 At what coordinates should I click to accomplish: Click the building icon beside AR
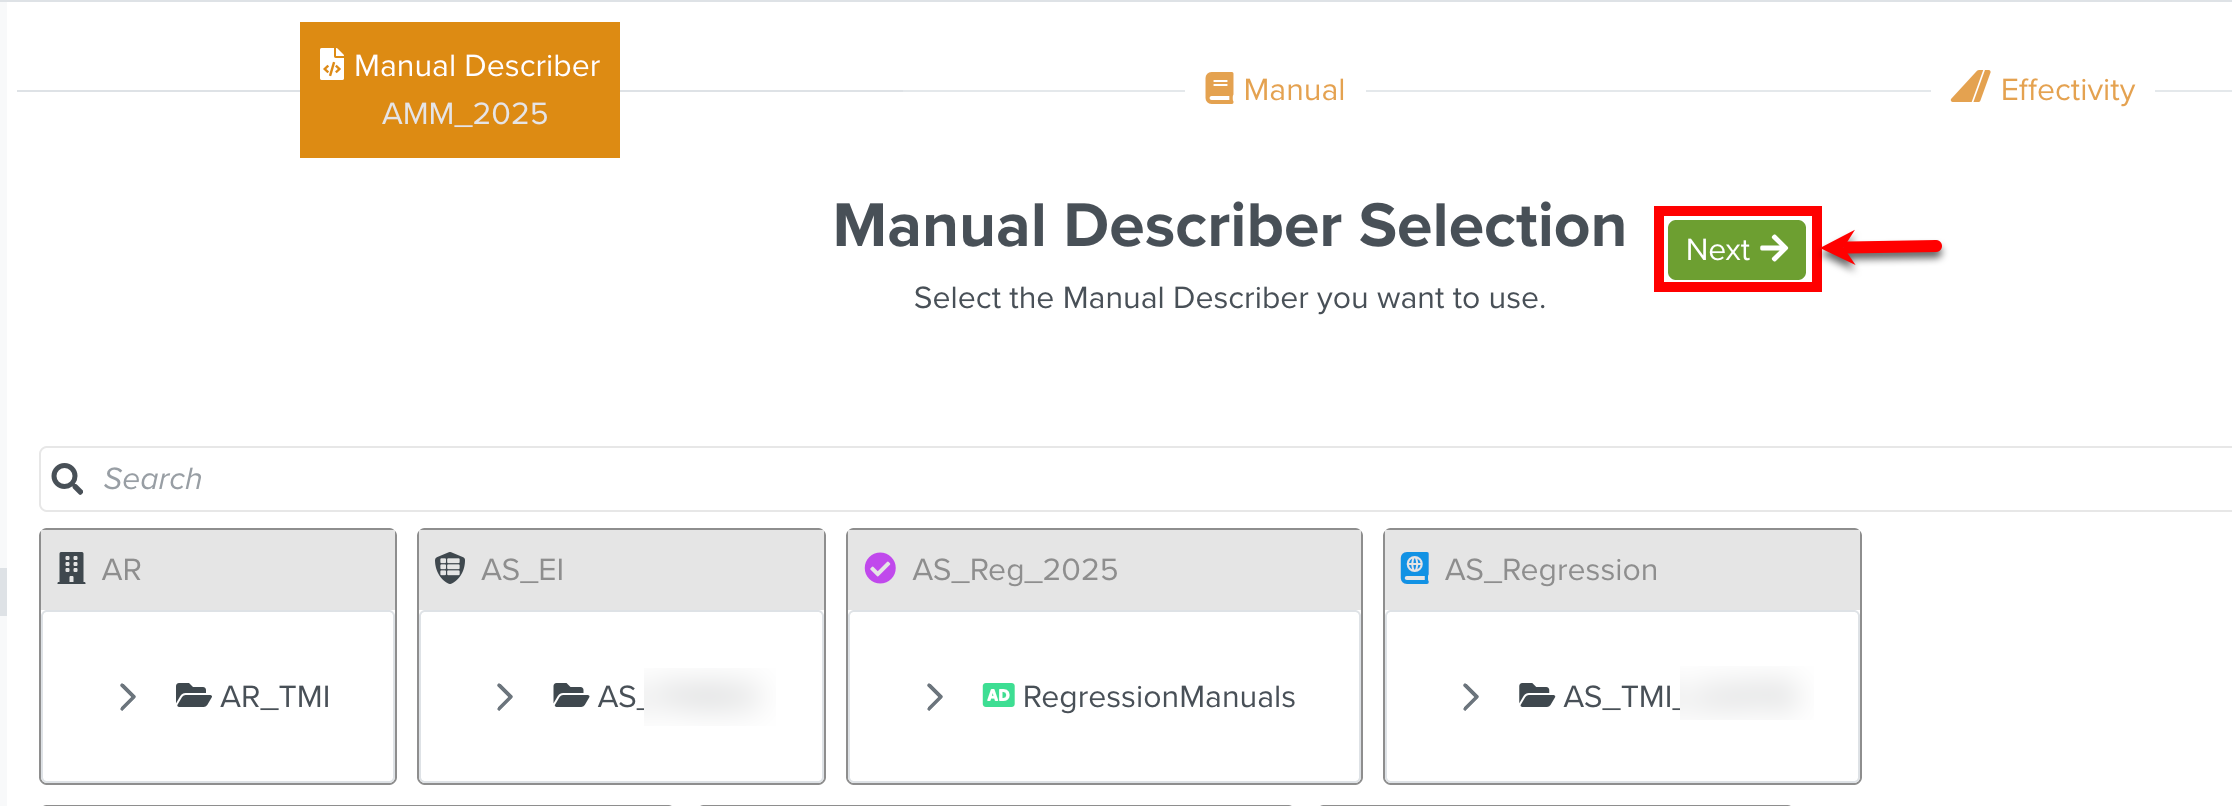pos(71,569)
